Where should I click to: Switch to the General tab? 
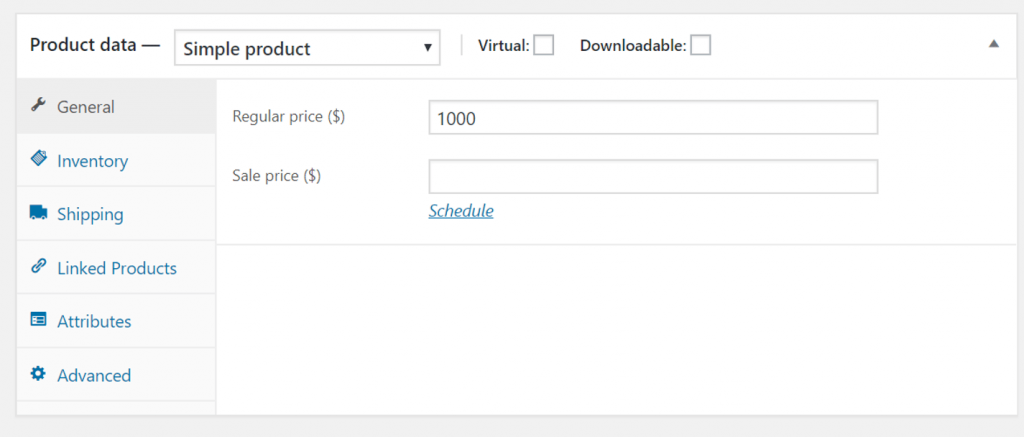point(86,107)
